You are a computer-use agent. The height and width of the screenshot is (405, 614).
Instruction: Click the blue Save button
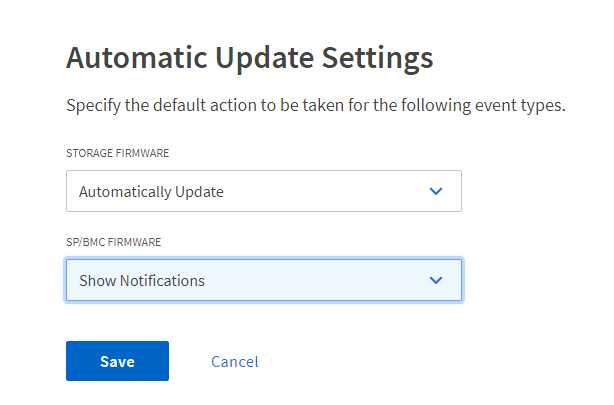(x=117, y=361)
